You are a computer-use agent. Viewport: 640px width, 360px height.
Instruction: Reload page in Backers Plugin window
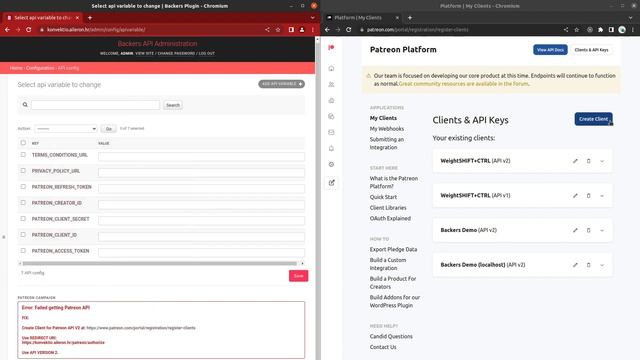[x=29, y=29]
